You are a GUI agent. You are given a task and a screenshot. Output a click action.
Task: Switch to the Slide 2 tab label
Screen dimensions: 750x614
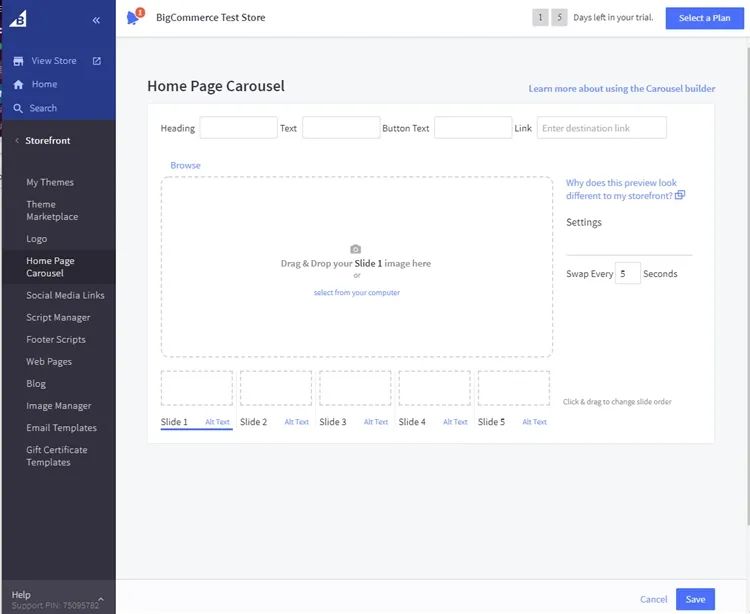pos(254,422)
